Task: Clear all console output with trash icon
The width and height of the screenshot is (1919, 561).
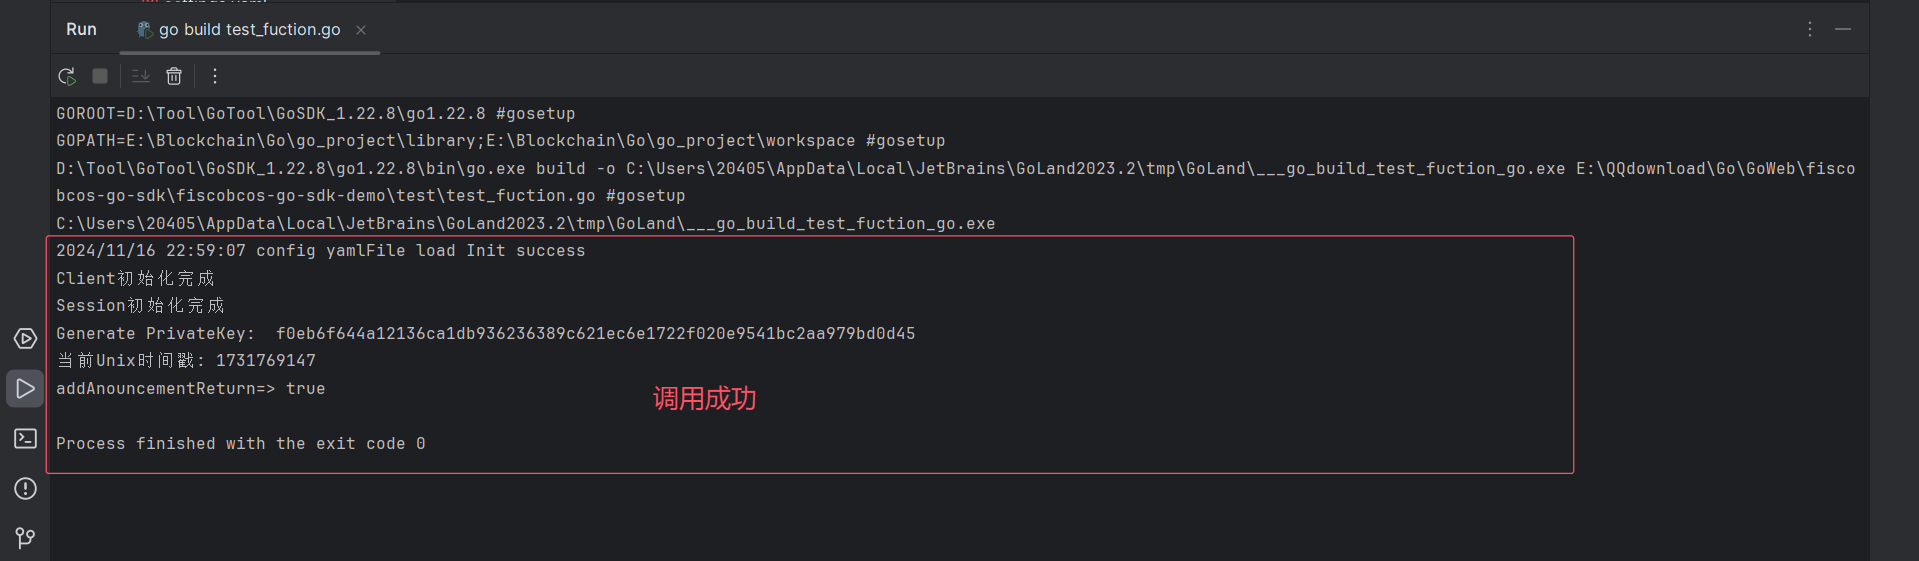Action: pos(174,76)
